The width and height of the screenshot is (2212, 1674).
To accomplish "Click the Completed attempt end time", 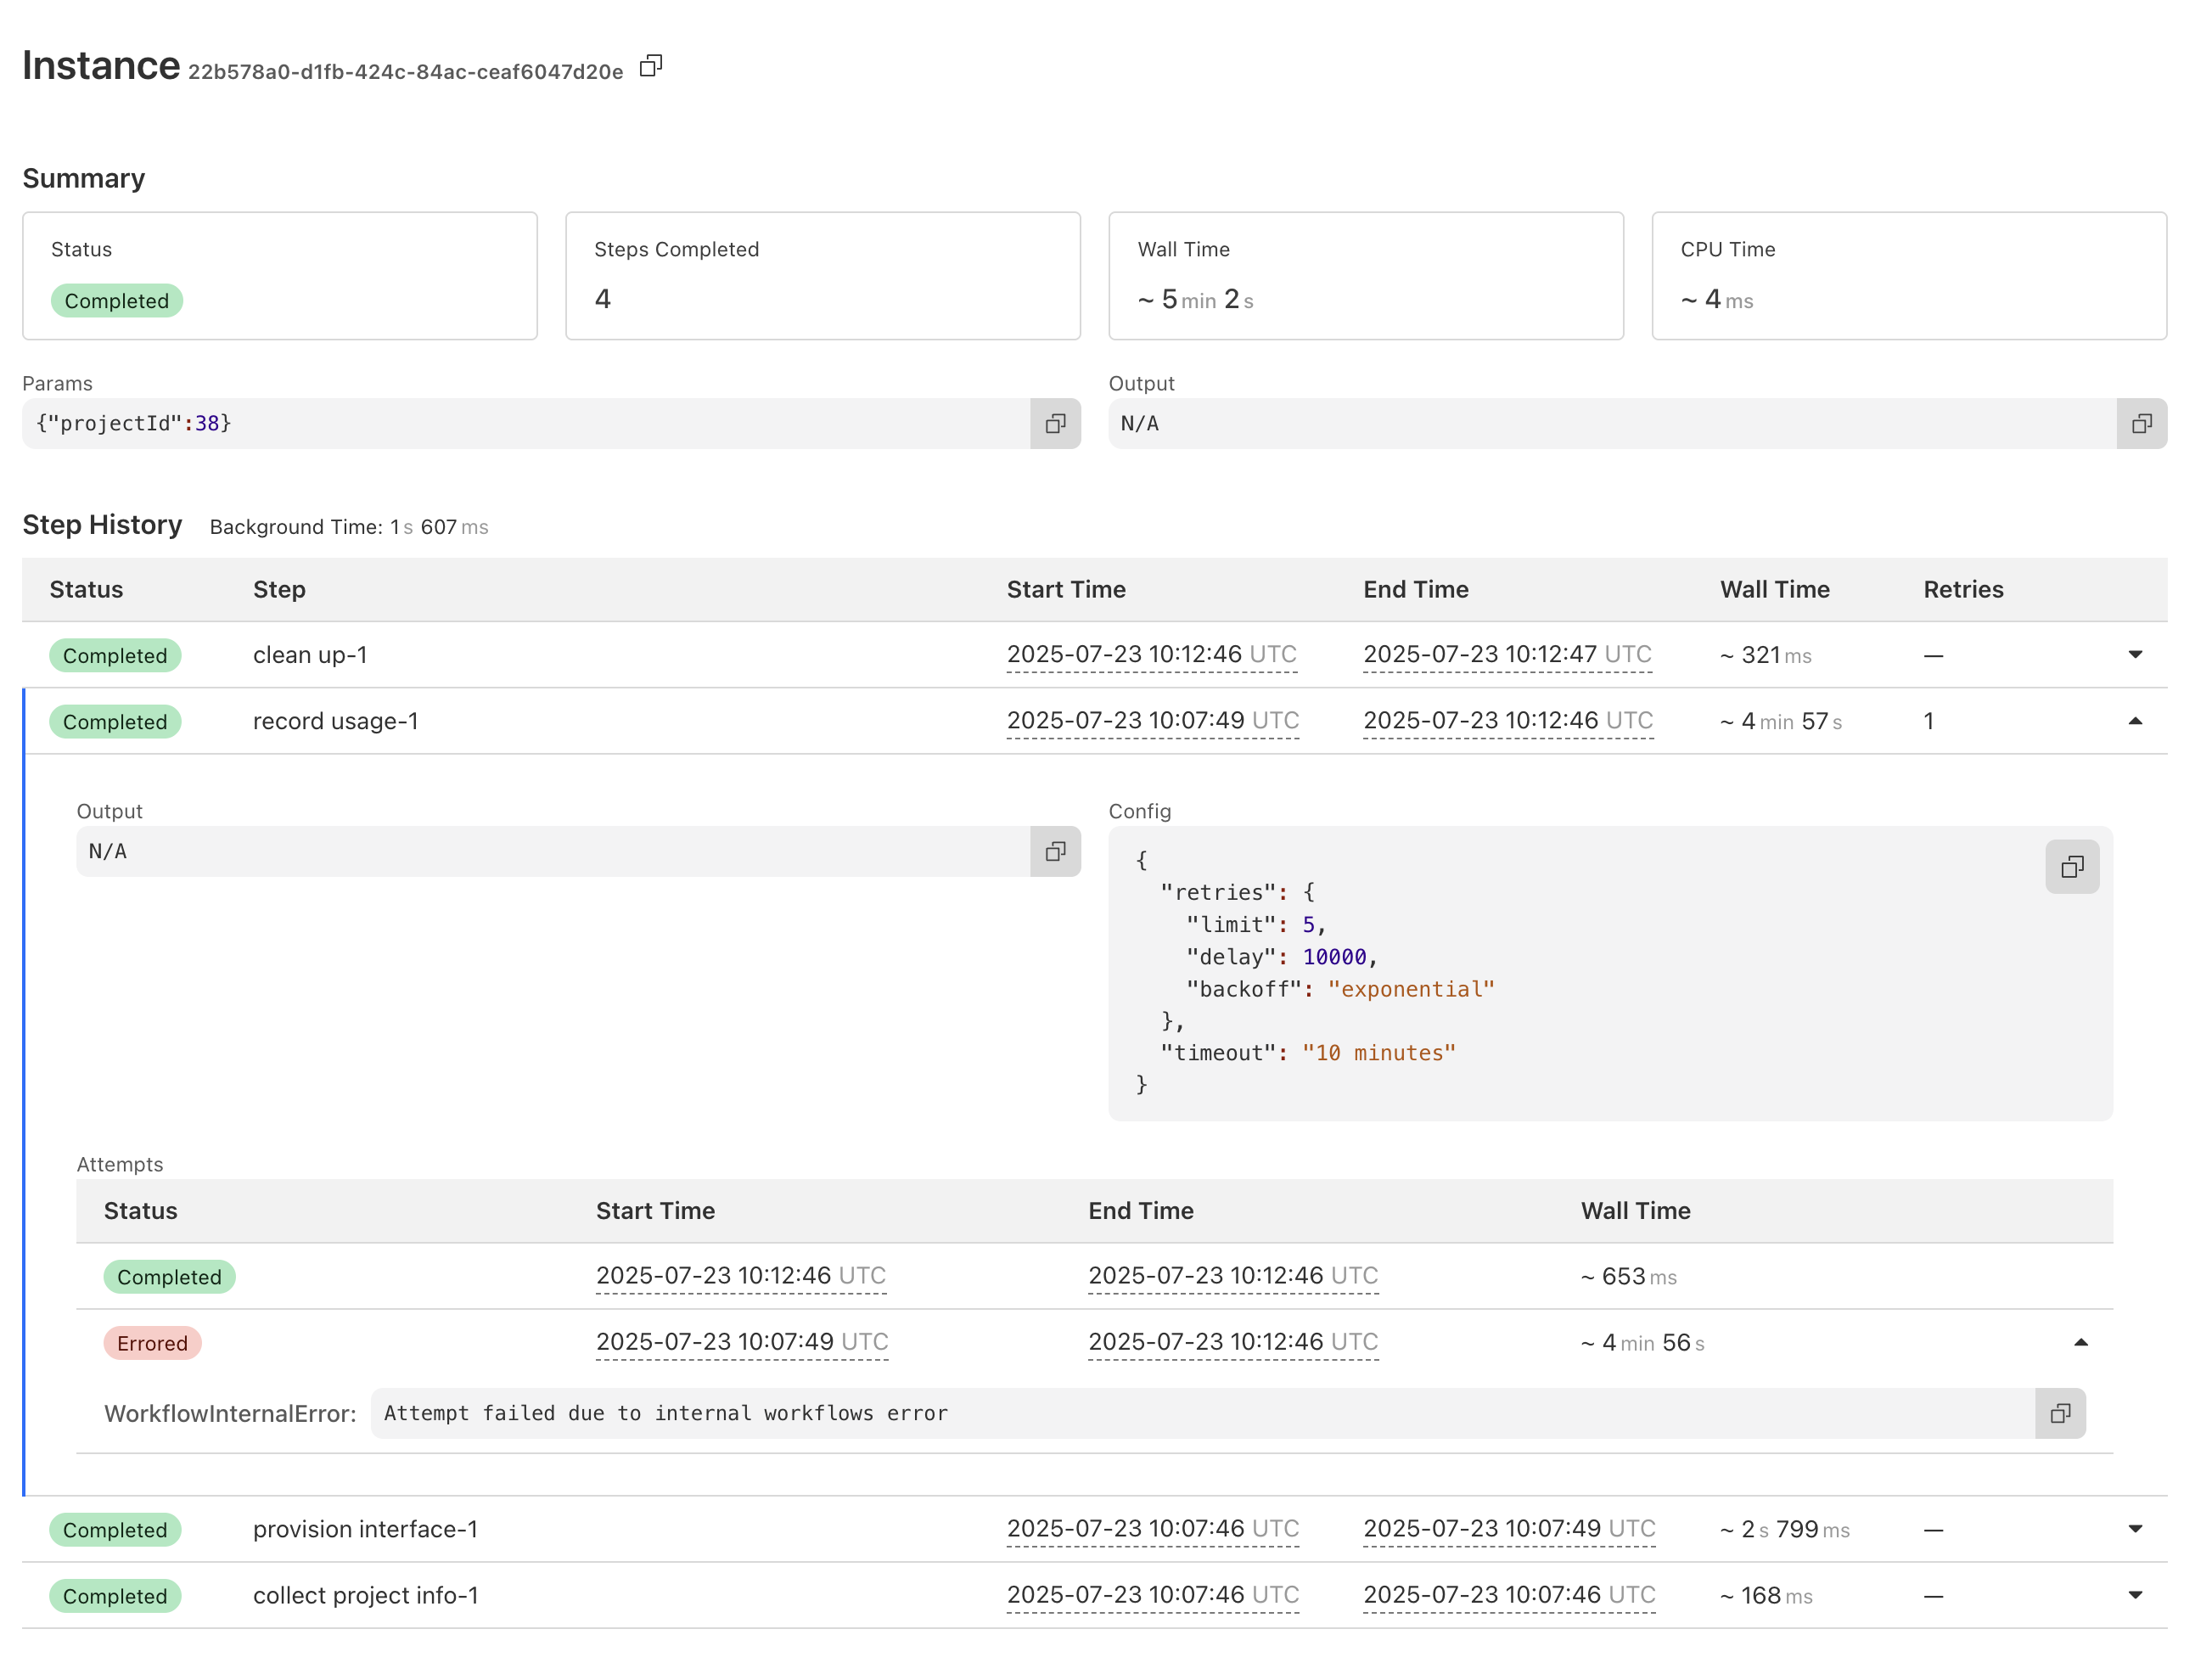I will pos(1232,1276).
